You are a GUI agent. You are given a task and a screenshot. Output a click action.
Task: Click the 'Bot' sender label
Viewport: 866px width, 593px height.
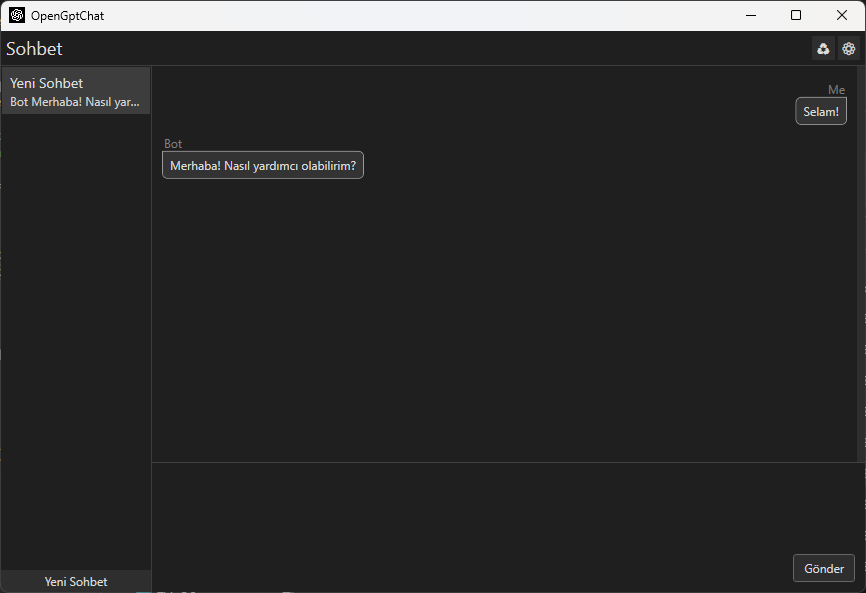[173, 144]
